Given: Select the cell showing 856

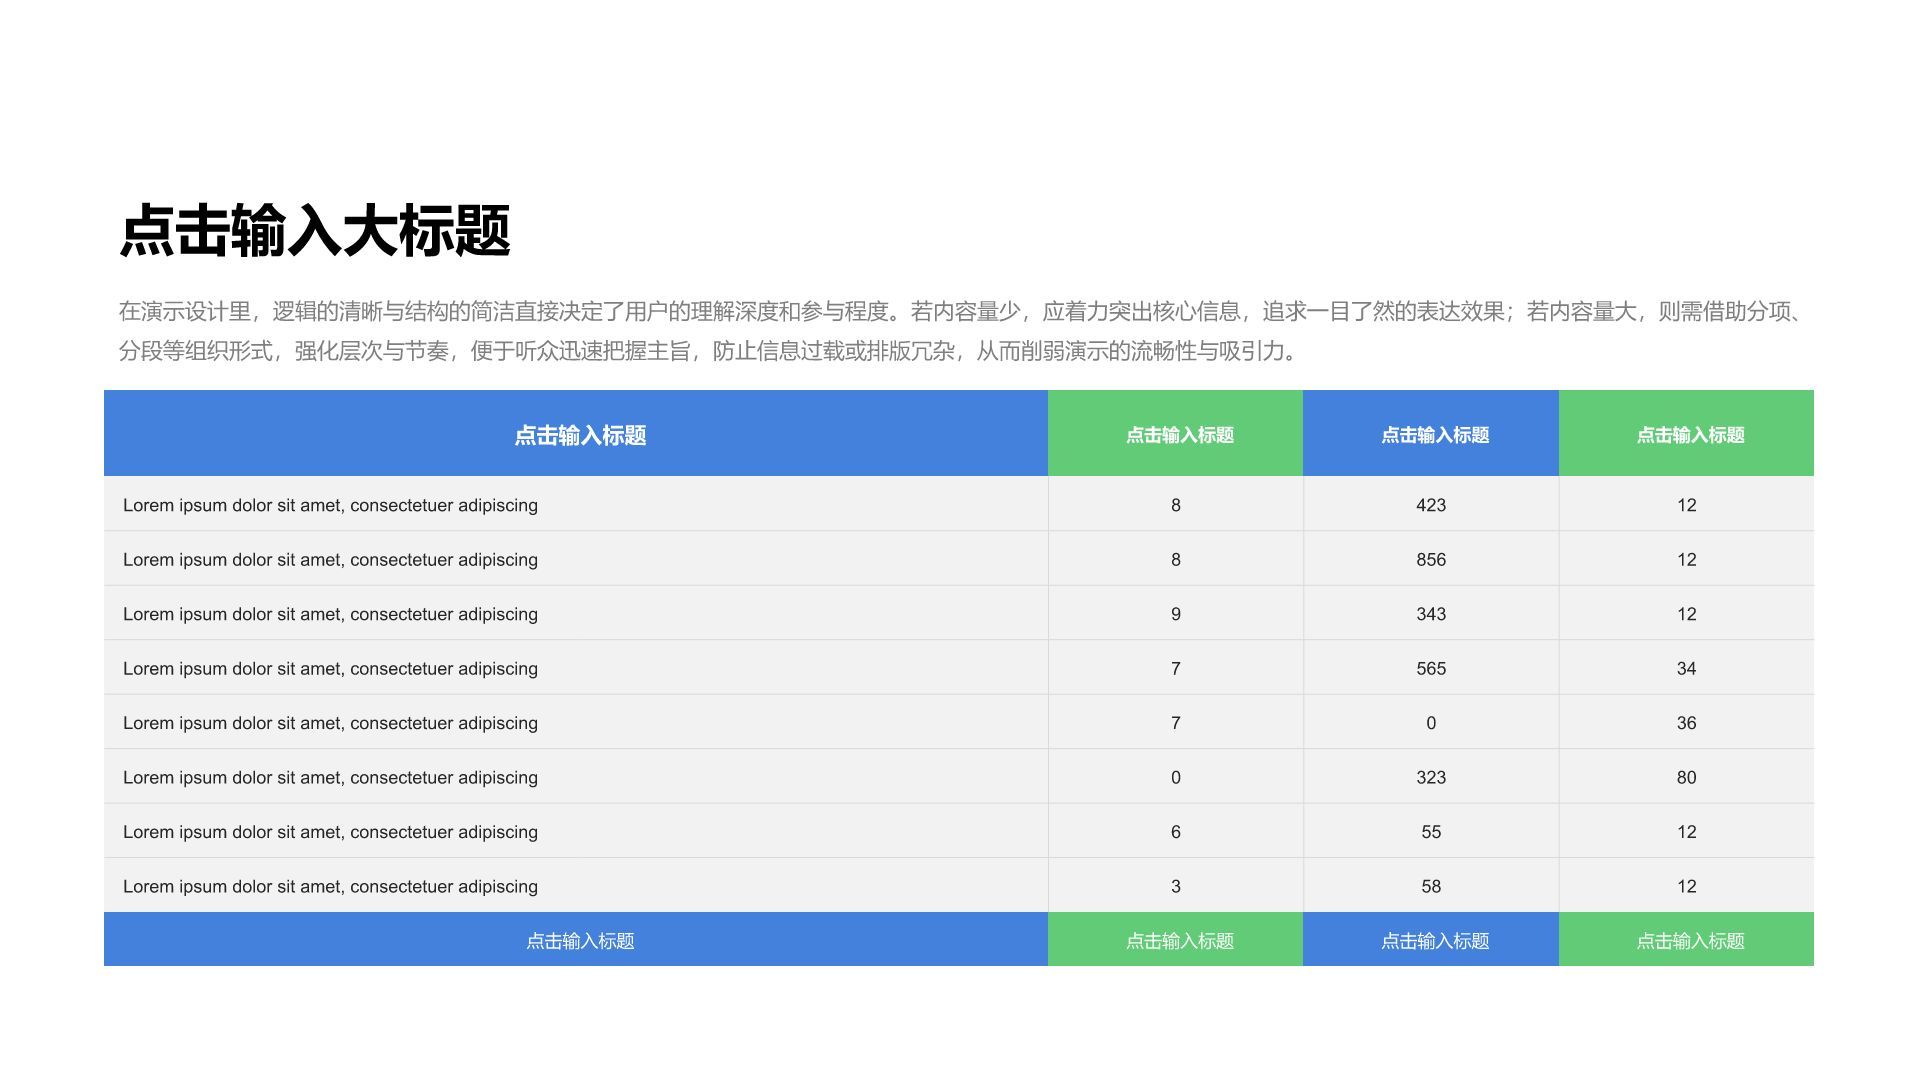Looking at the screenshot, I should [1432, 559].
